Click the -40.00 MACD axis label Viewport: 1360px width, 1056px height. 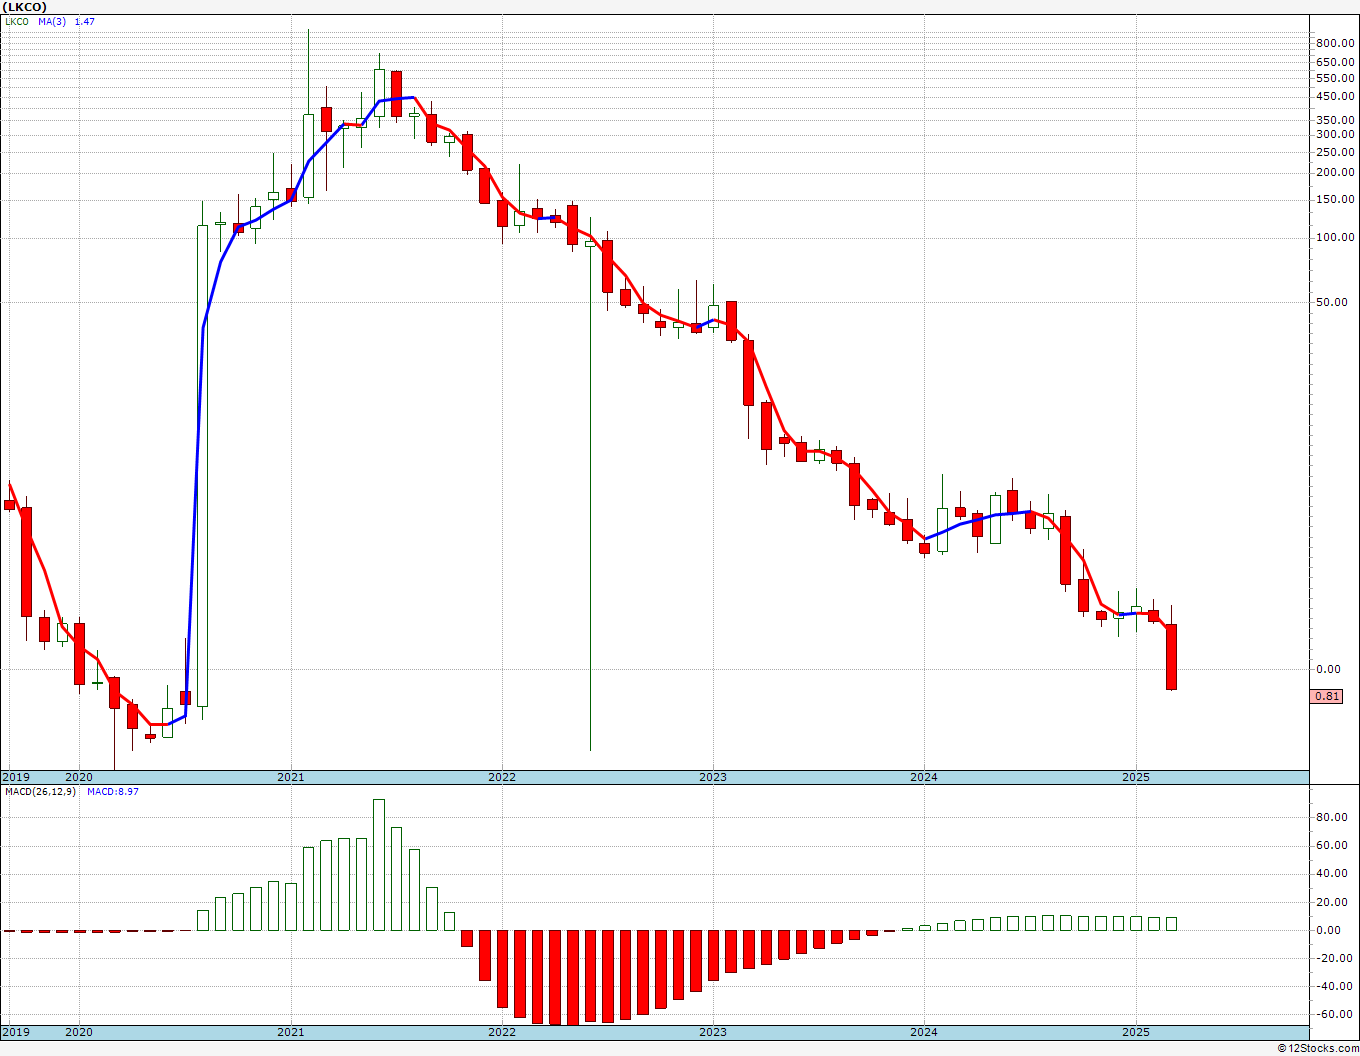[1336, 986]
